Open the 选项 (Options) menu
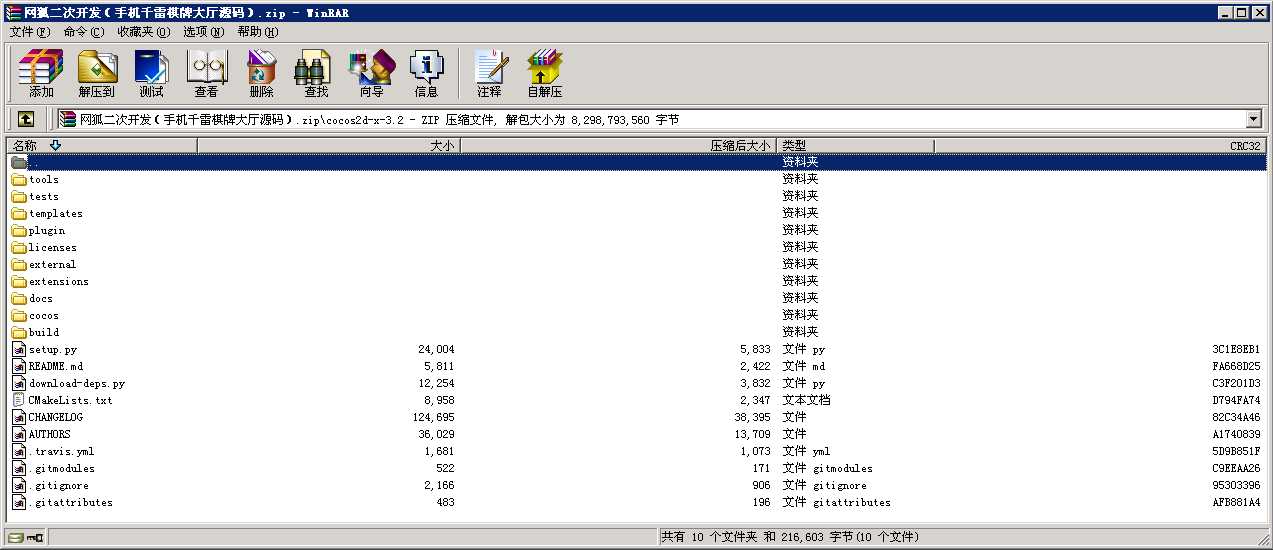Viewport: 1273px width, 550px height. (x=203, y=32)
